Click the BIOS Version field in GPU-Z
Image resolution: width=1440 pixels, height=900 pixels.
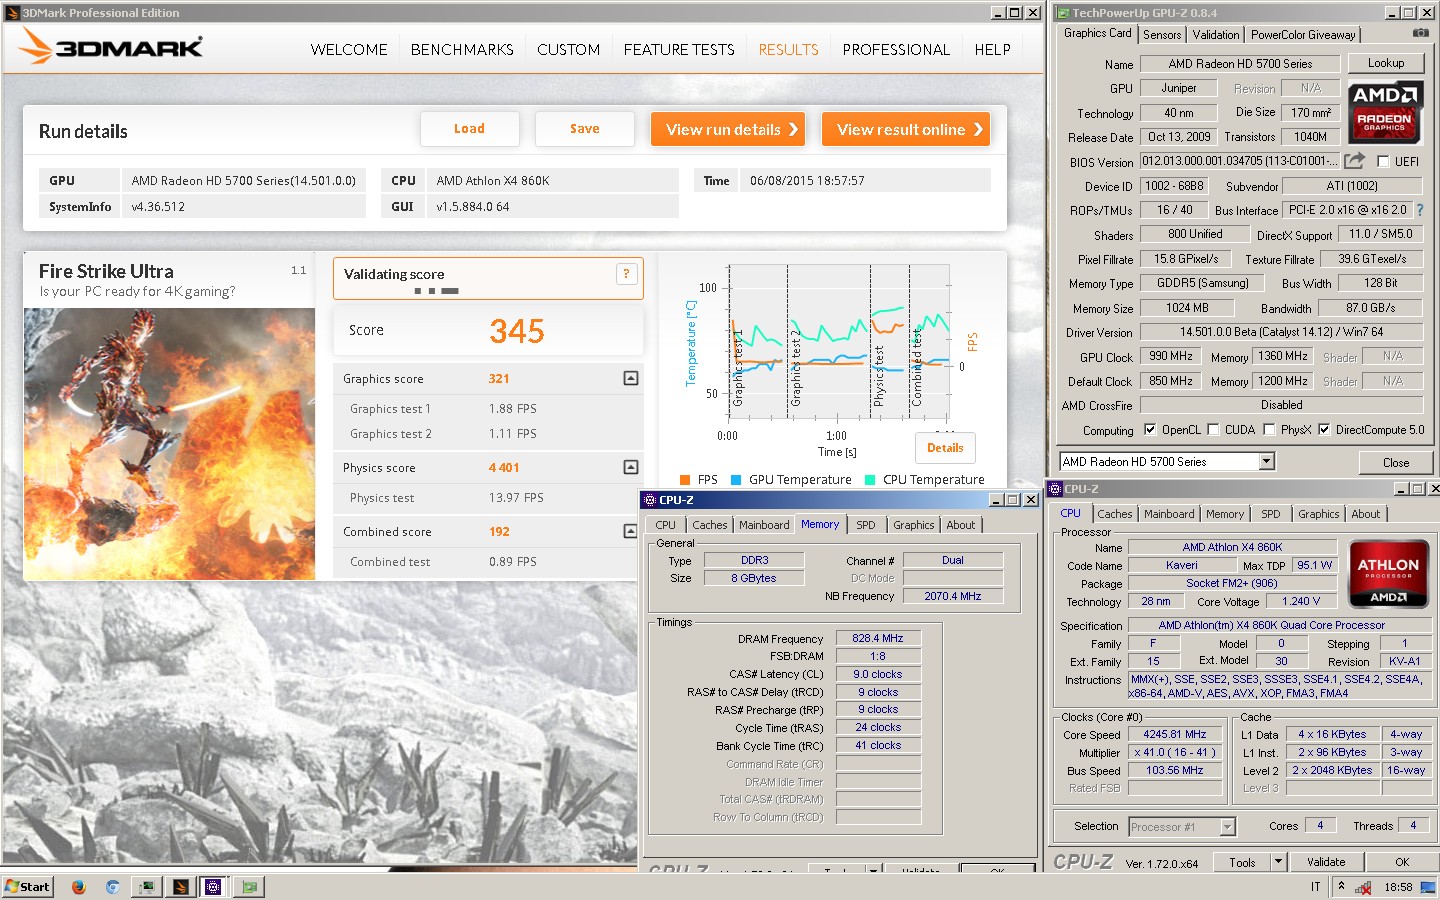tap(1239, 161)
